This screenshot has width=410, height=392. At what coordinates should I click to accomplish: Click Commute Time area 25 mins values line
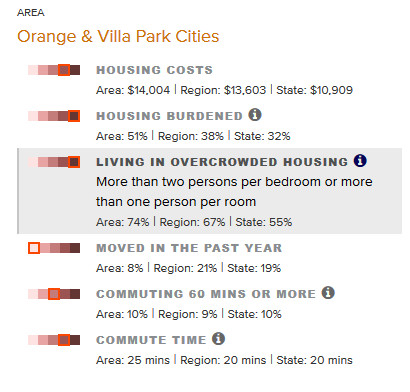point(224,360)
